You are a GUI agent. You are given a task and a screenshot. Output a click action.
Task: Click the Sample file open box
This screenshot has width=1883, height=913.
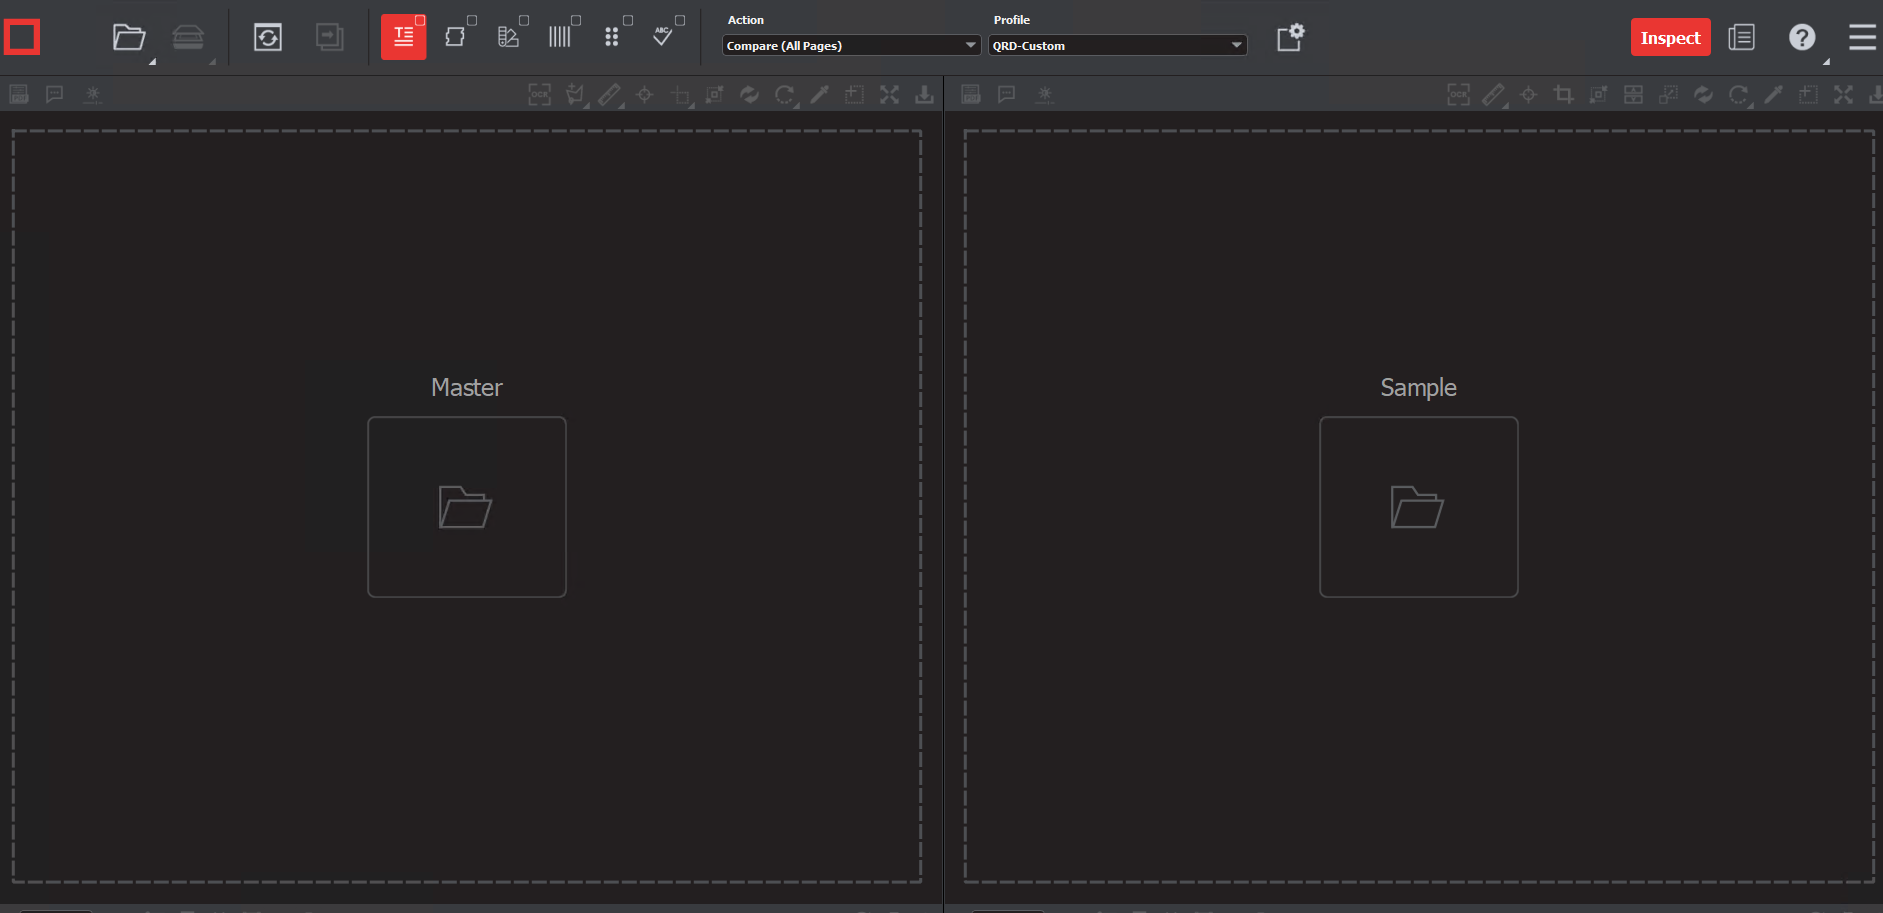pos(1418,507)
